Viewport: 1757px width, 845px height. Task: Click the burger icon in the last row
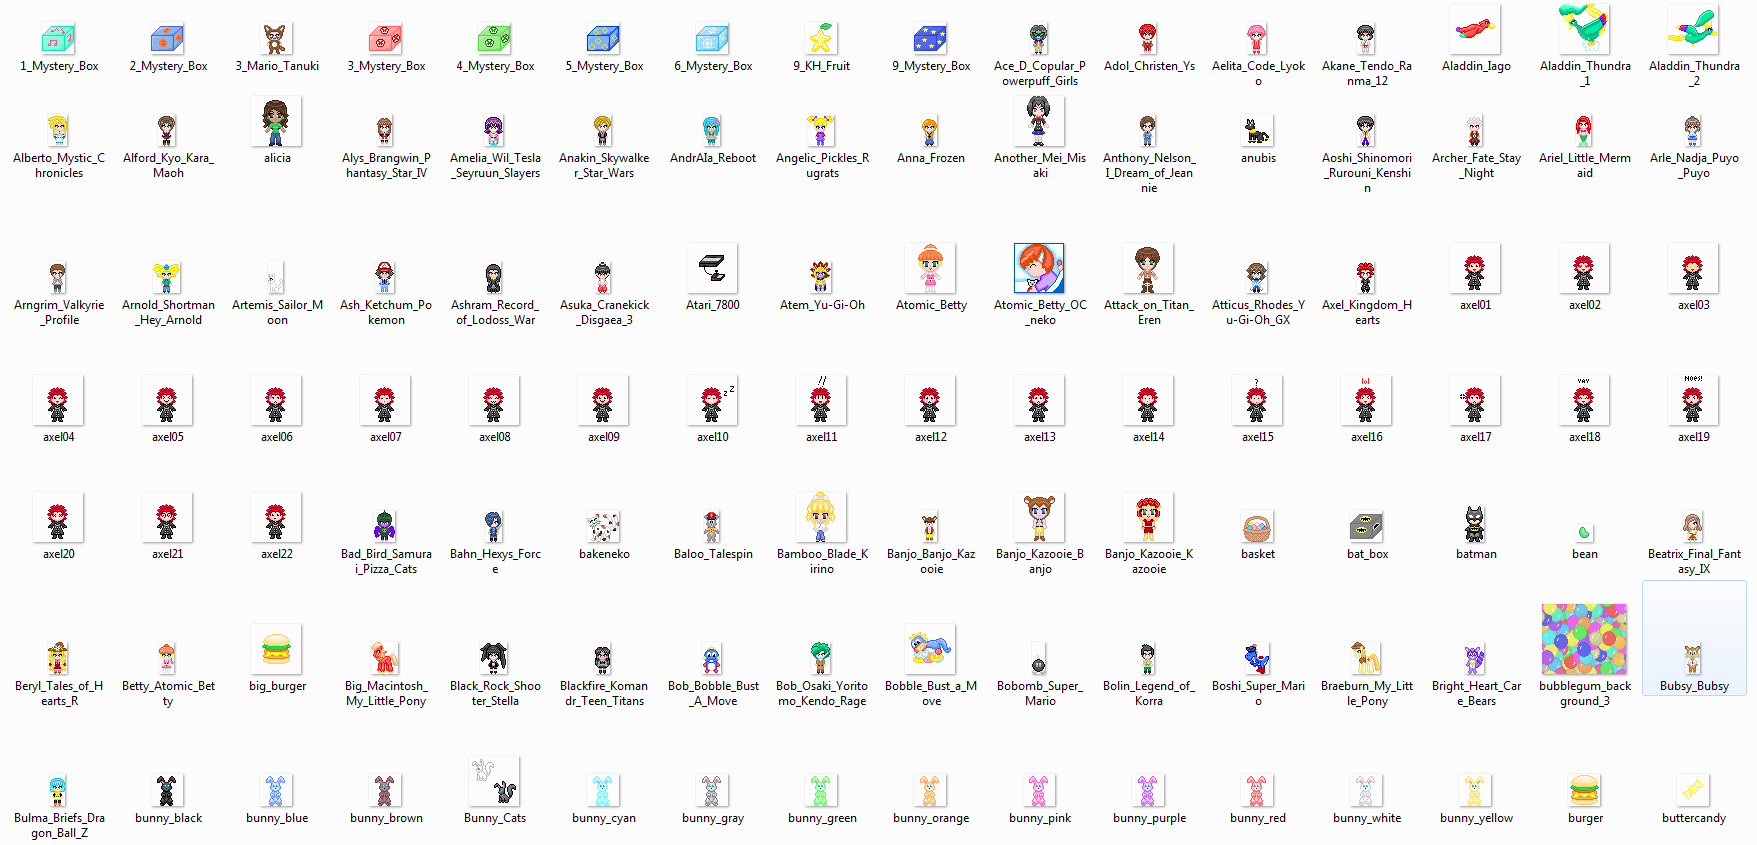coord(1584,791)
